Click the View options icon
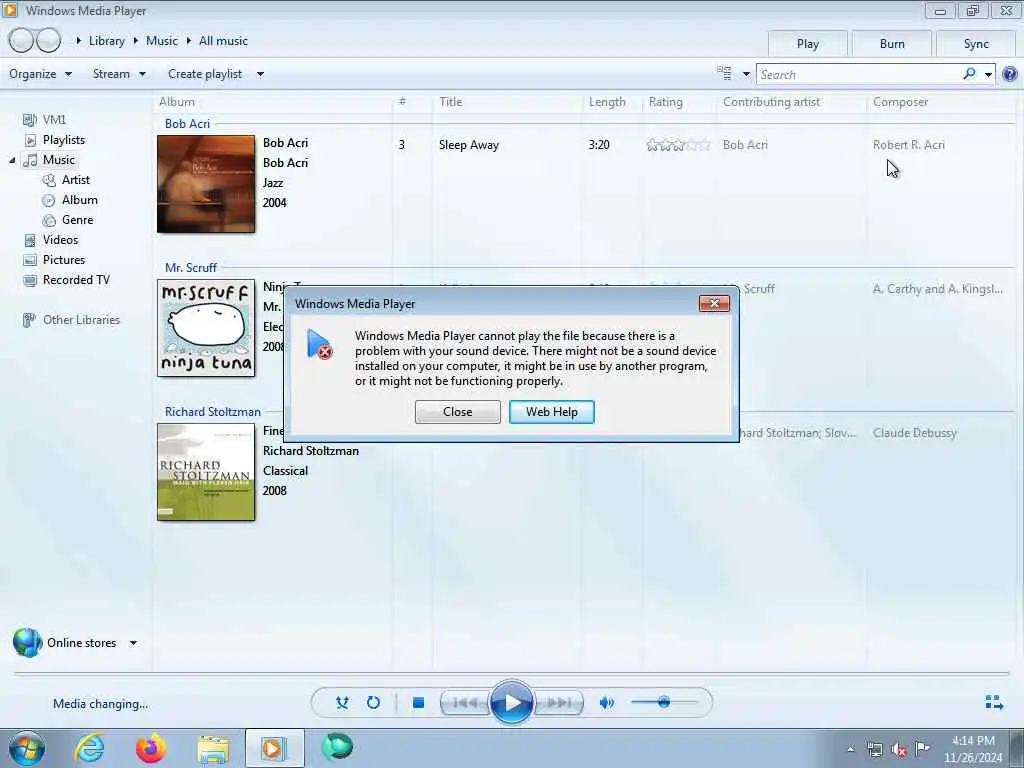This screenshot has height=768, width=1024. [x=724, y=73]
